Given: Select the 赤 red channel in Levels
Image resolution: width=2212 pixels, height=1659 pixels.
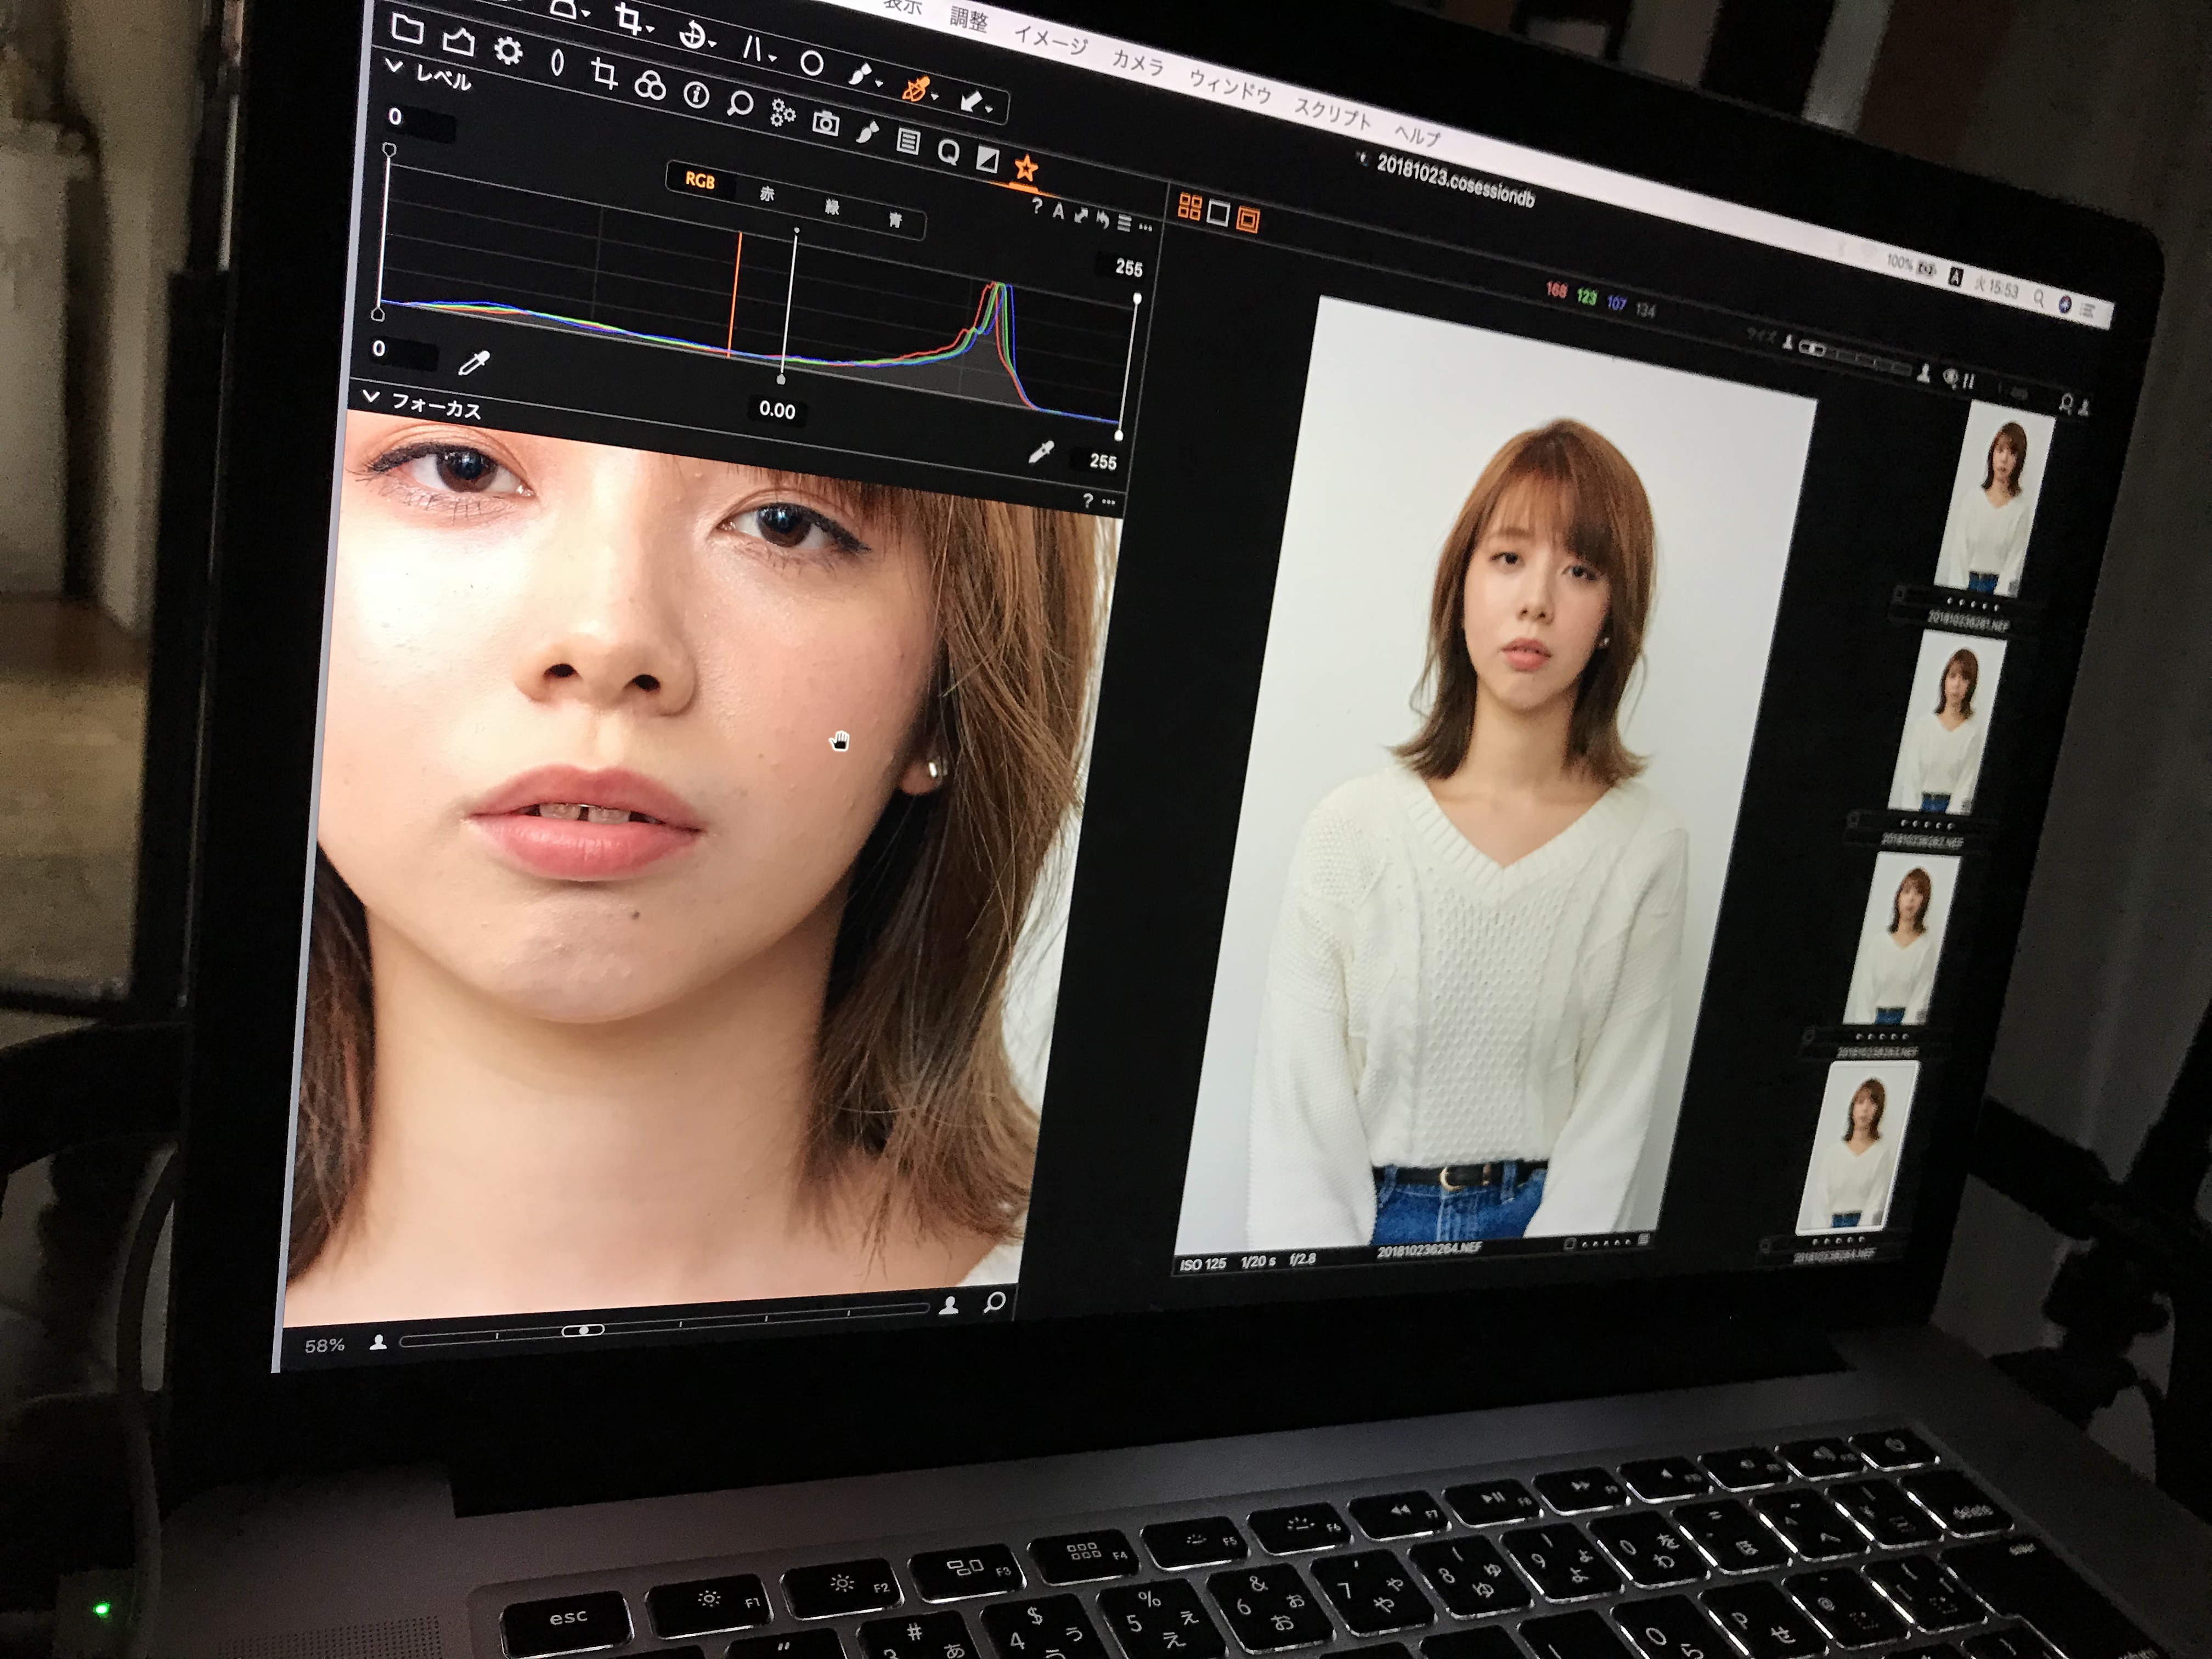Looking at the screenshot, I should (767, 195).
